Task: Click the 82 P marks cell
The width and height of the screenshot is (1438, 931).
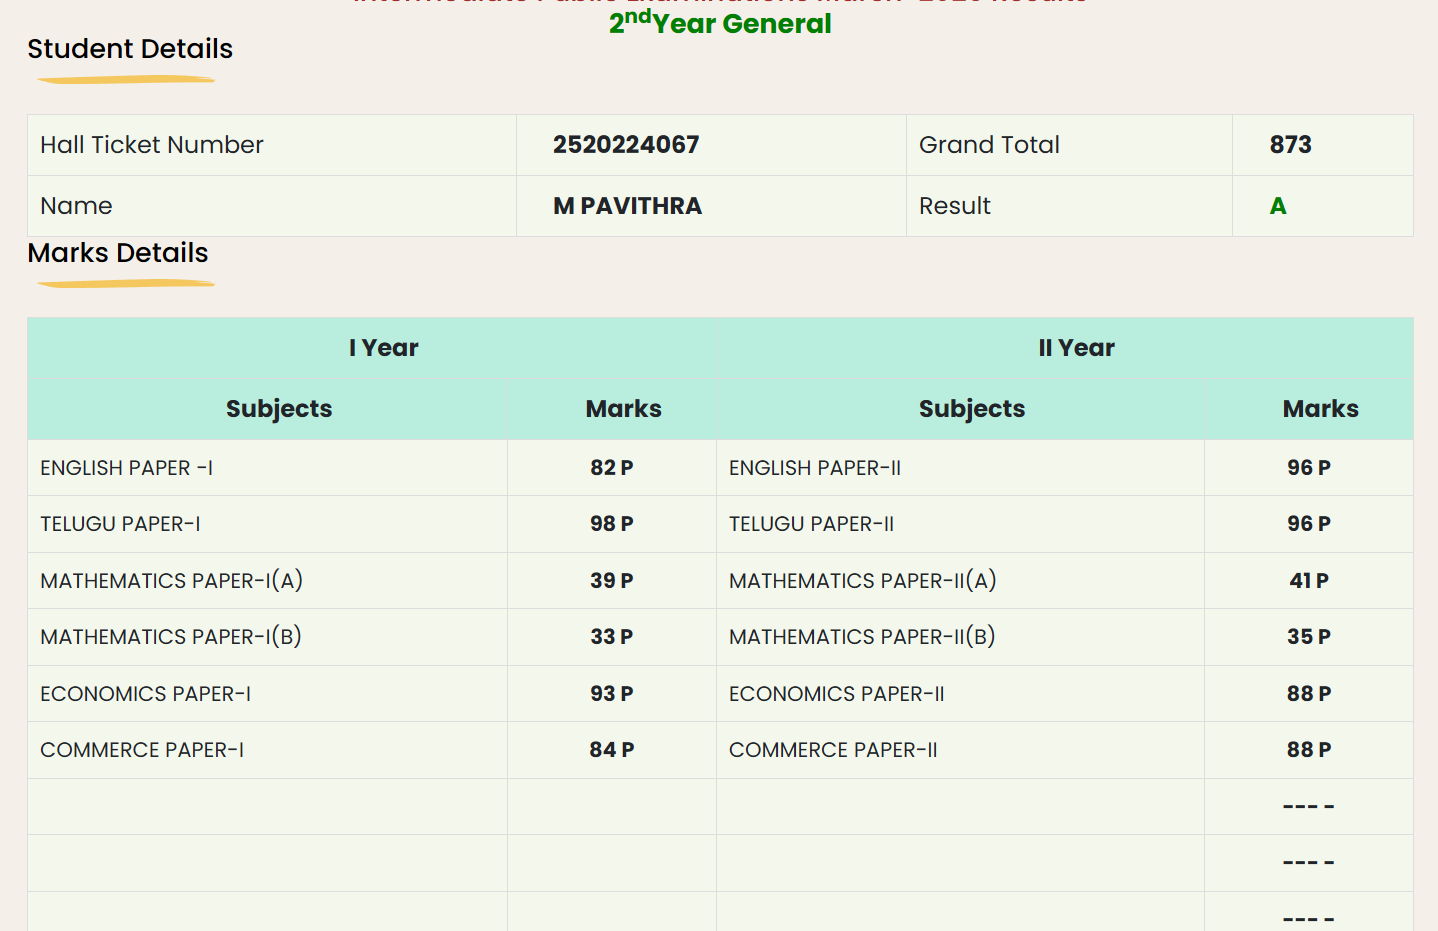Action: pos(611,468)
